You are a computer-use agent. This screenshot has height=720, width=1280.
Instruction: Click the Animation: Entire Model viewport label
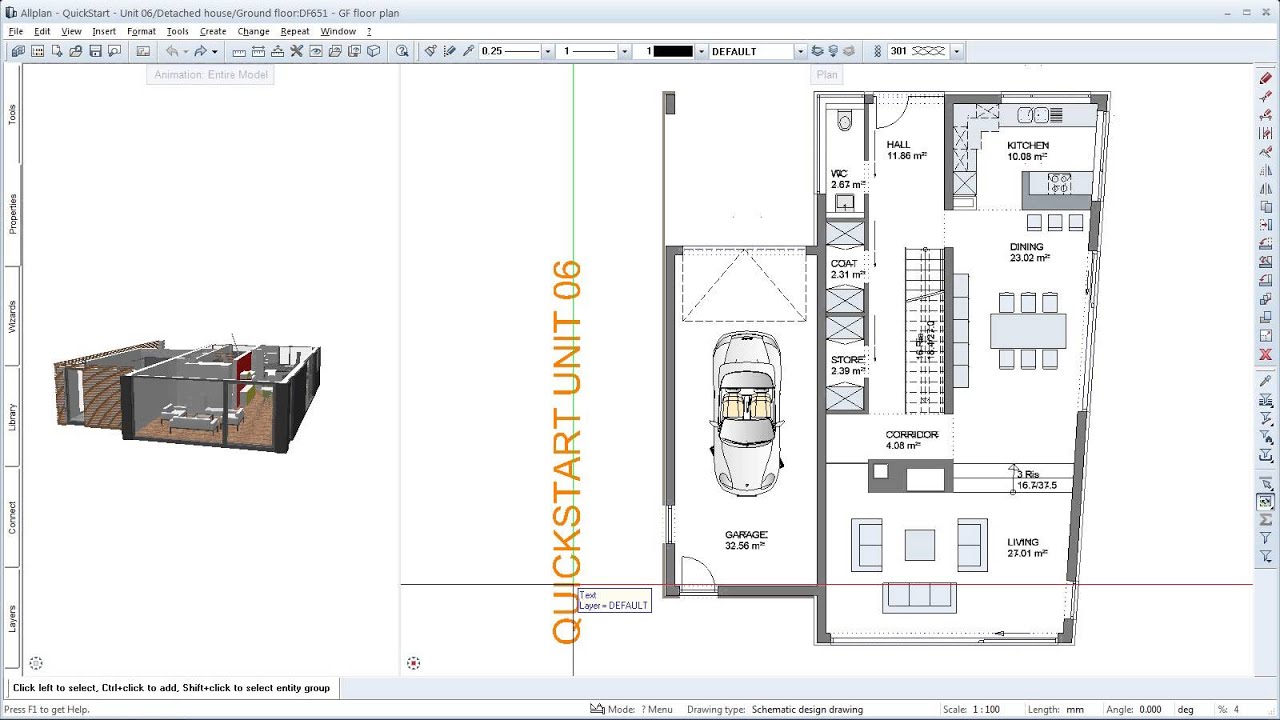210,75
